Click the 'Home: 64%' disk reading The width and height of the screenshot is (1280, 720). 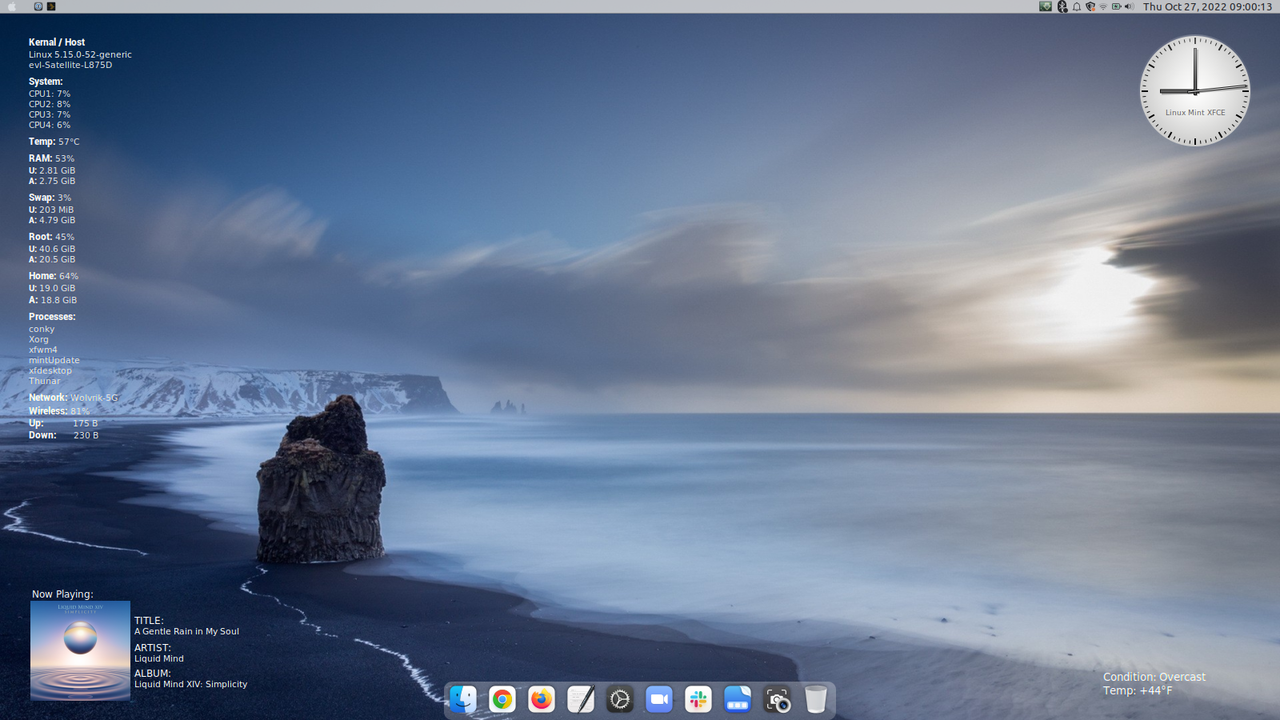point(54,276)
